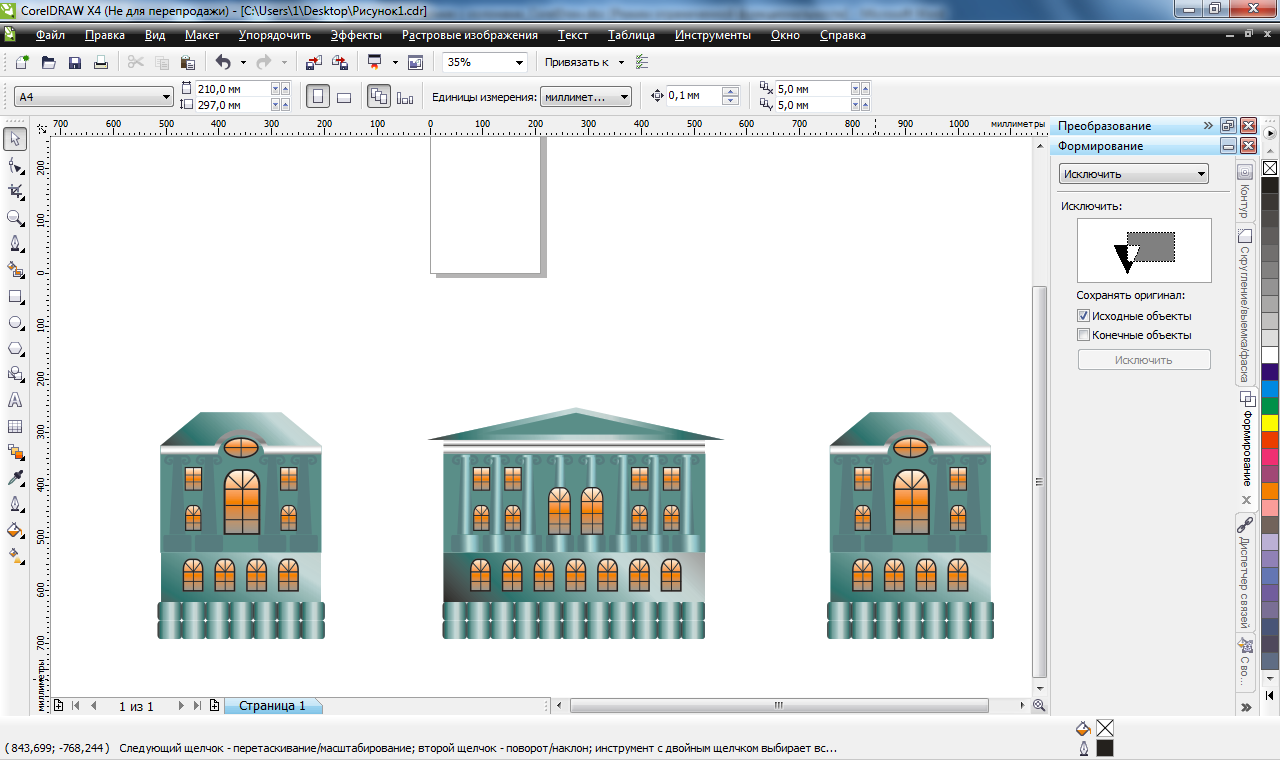Click the Print icon in toolbar
Viewport: 1280px width, 760px height.
(x=100, y=63)
